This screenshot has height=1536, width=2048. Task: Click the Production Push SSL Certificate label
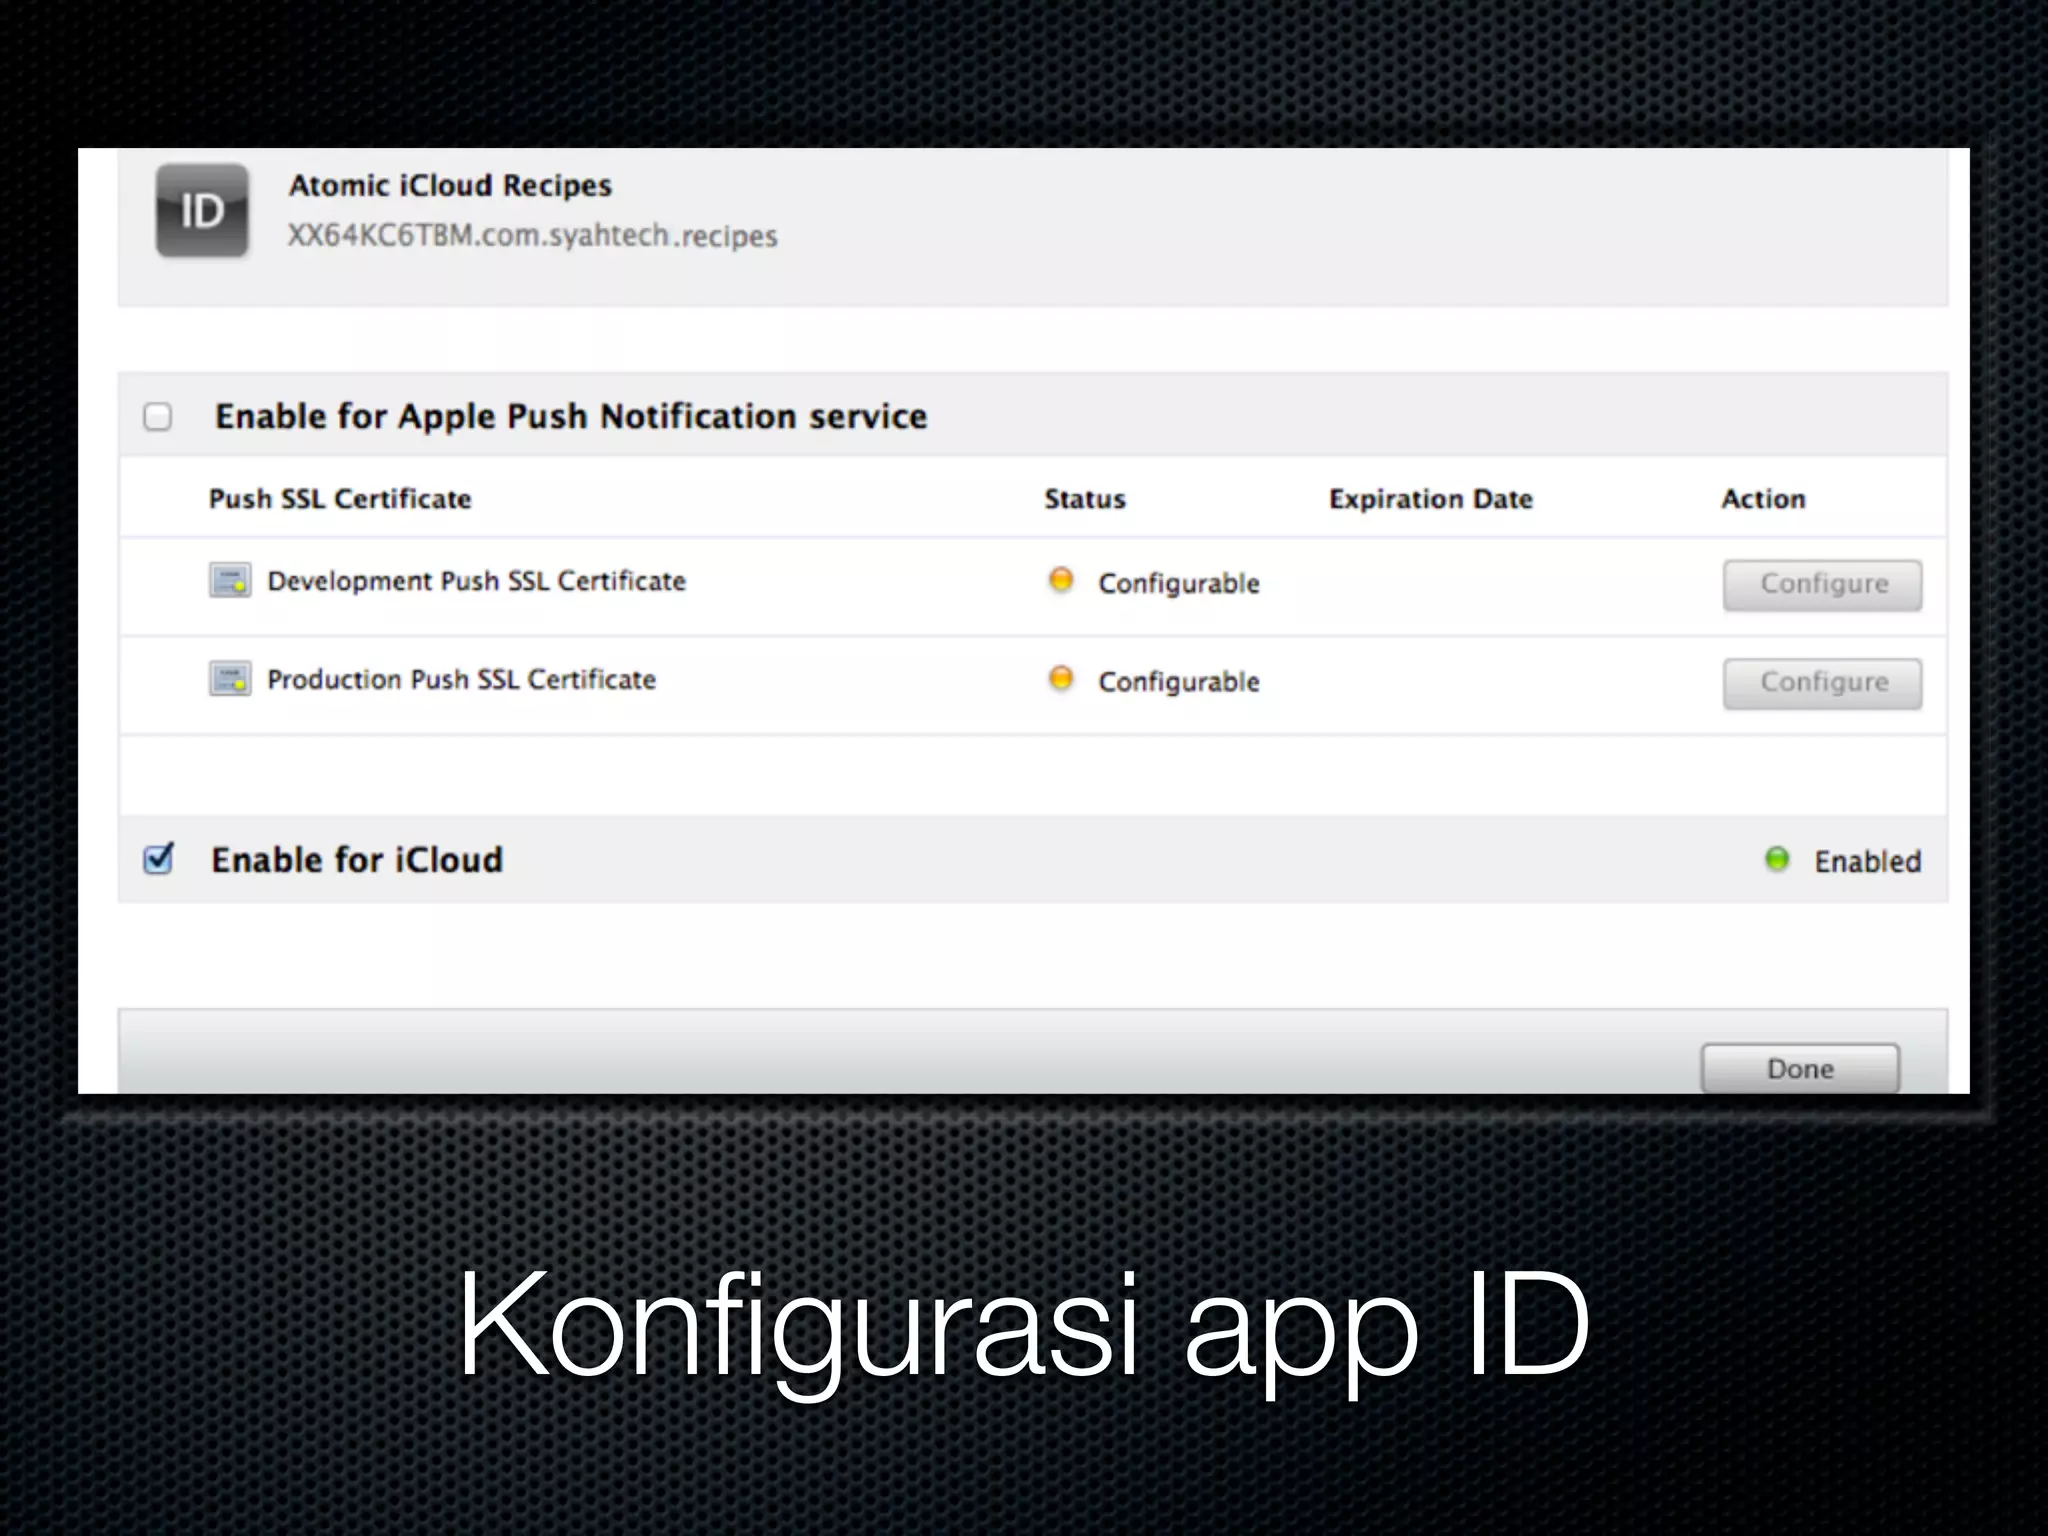coord(461,680)
